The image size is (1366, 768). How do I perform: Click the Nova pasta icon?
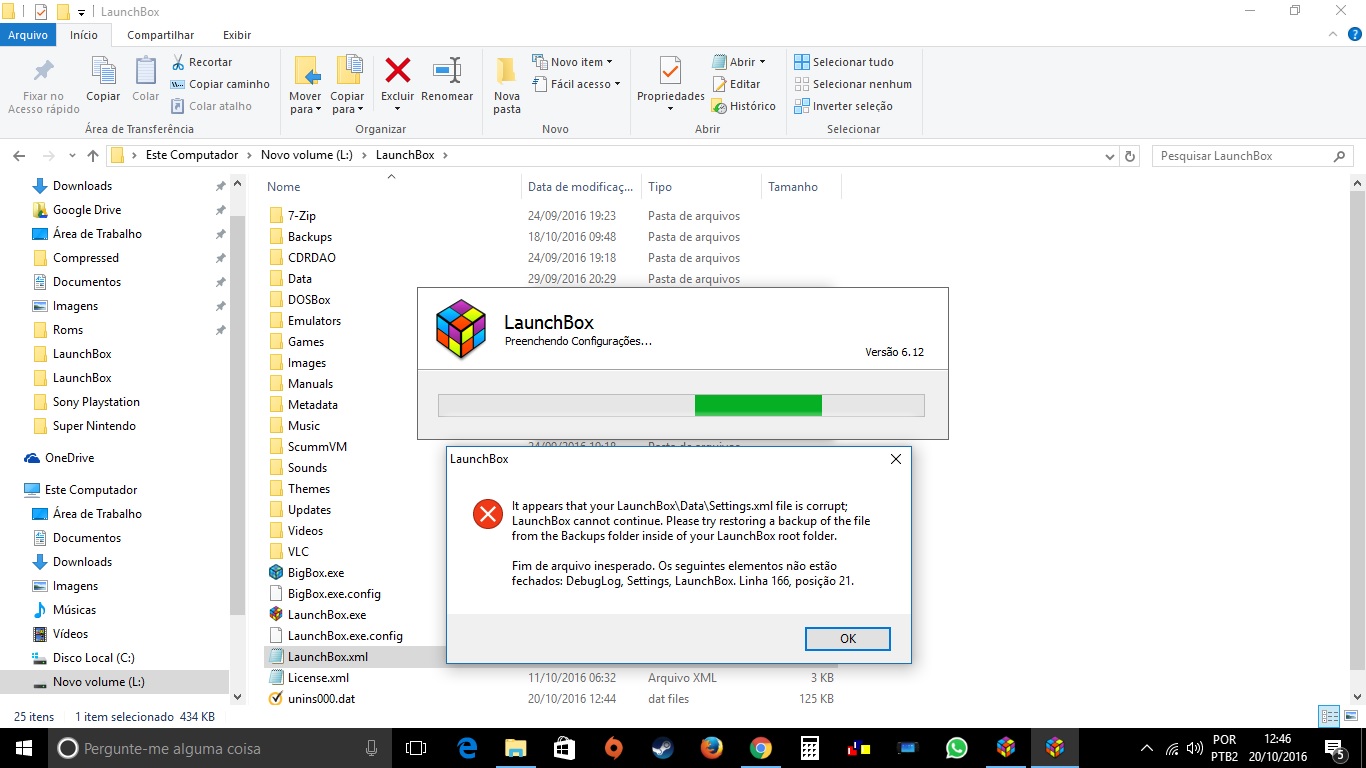[x=507, y=71]
